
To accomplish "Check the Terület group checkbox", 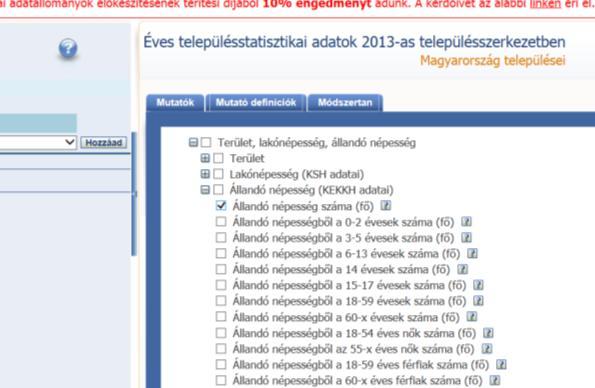I will (x=218, y=158).
